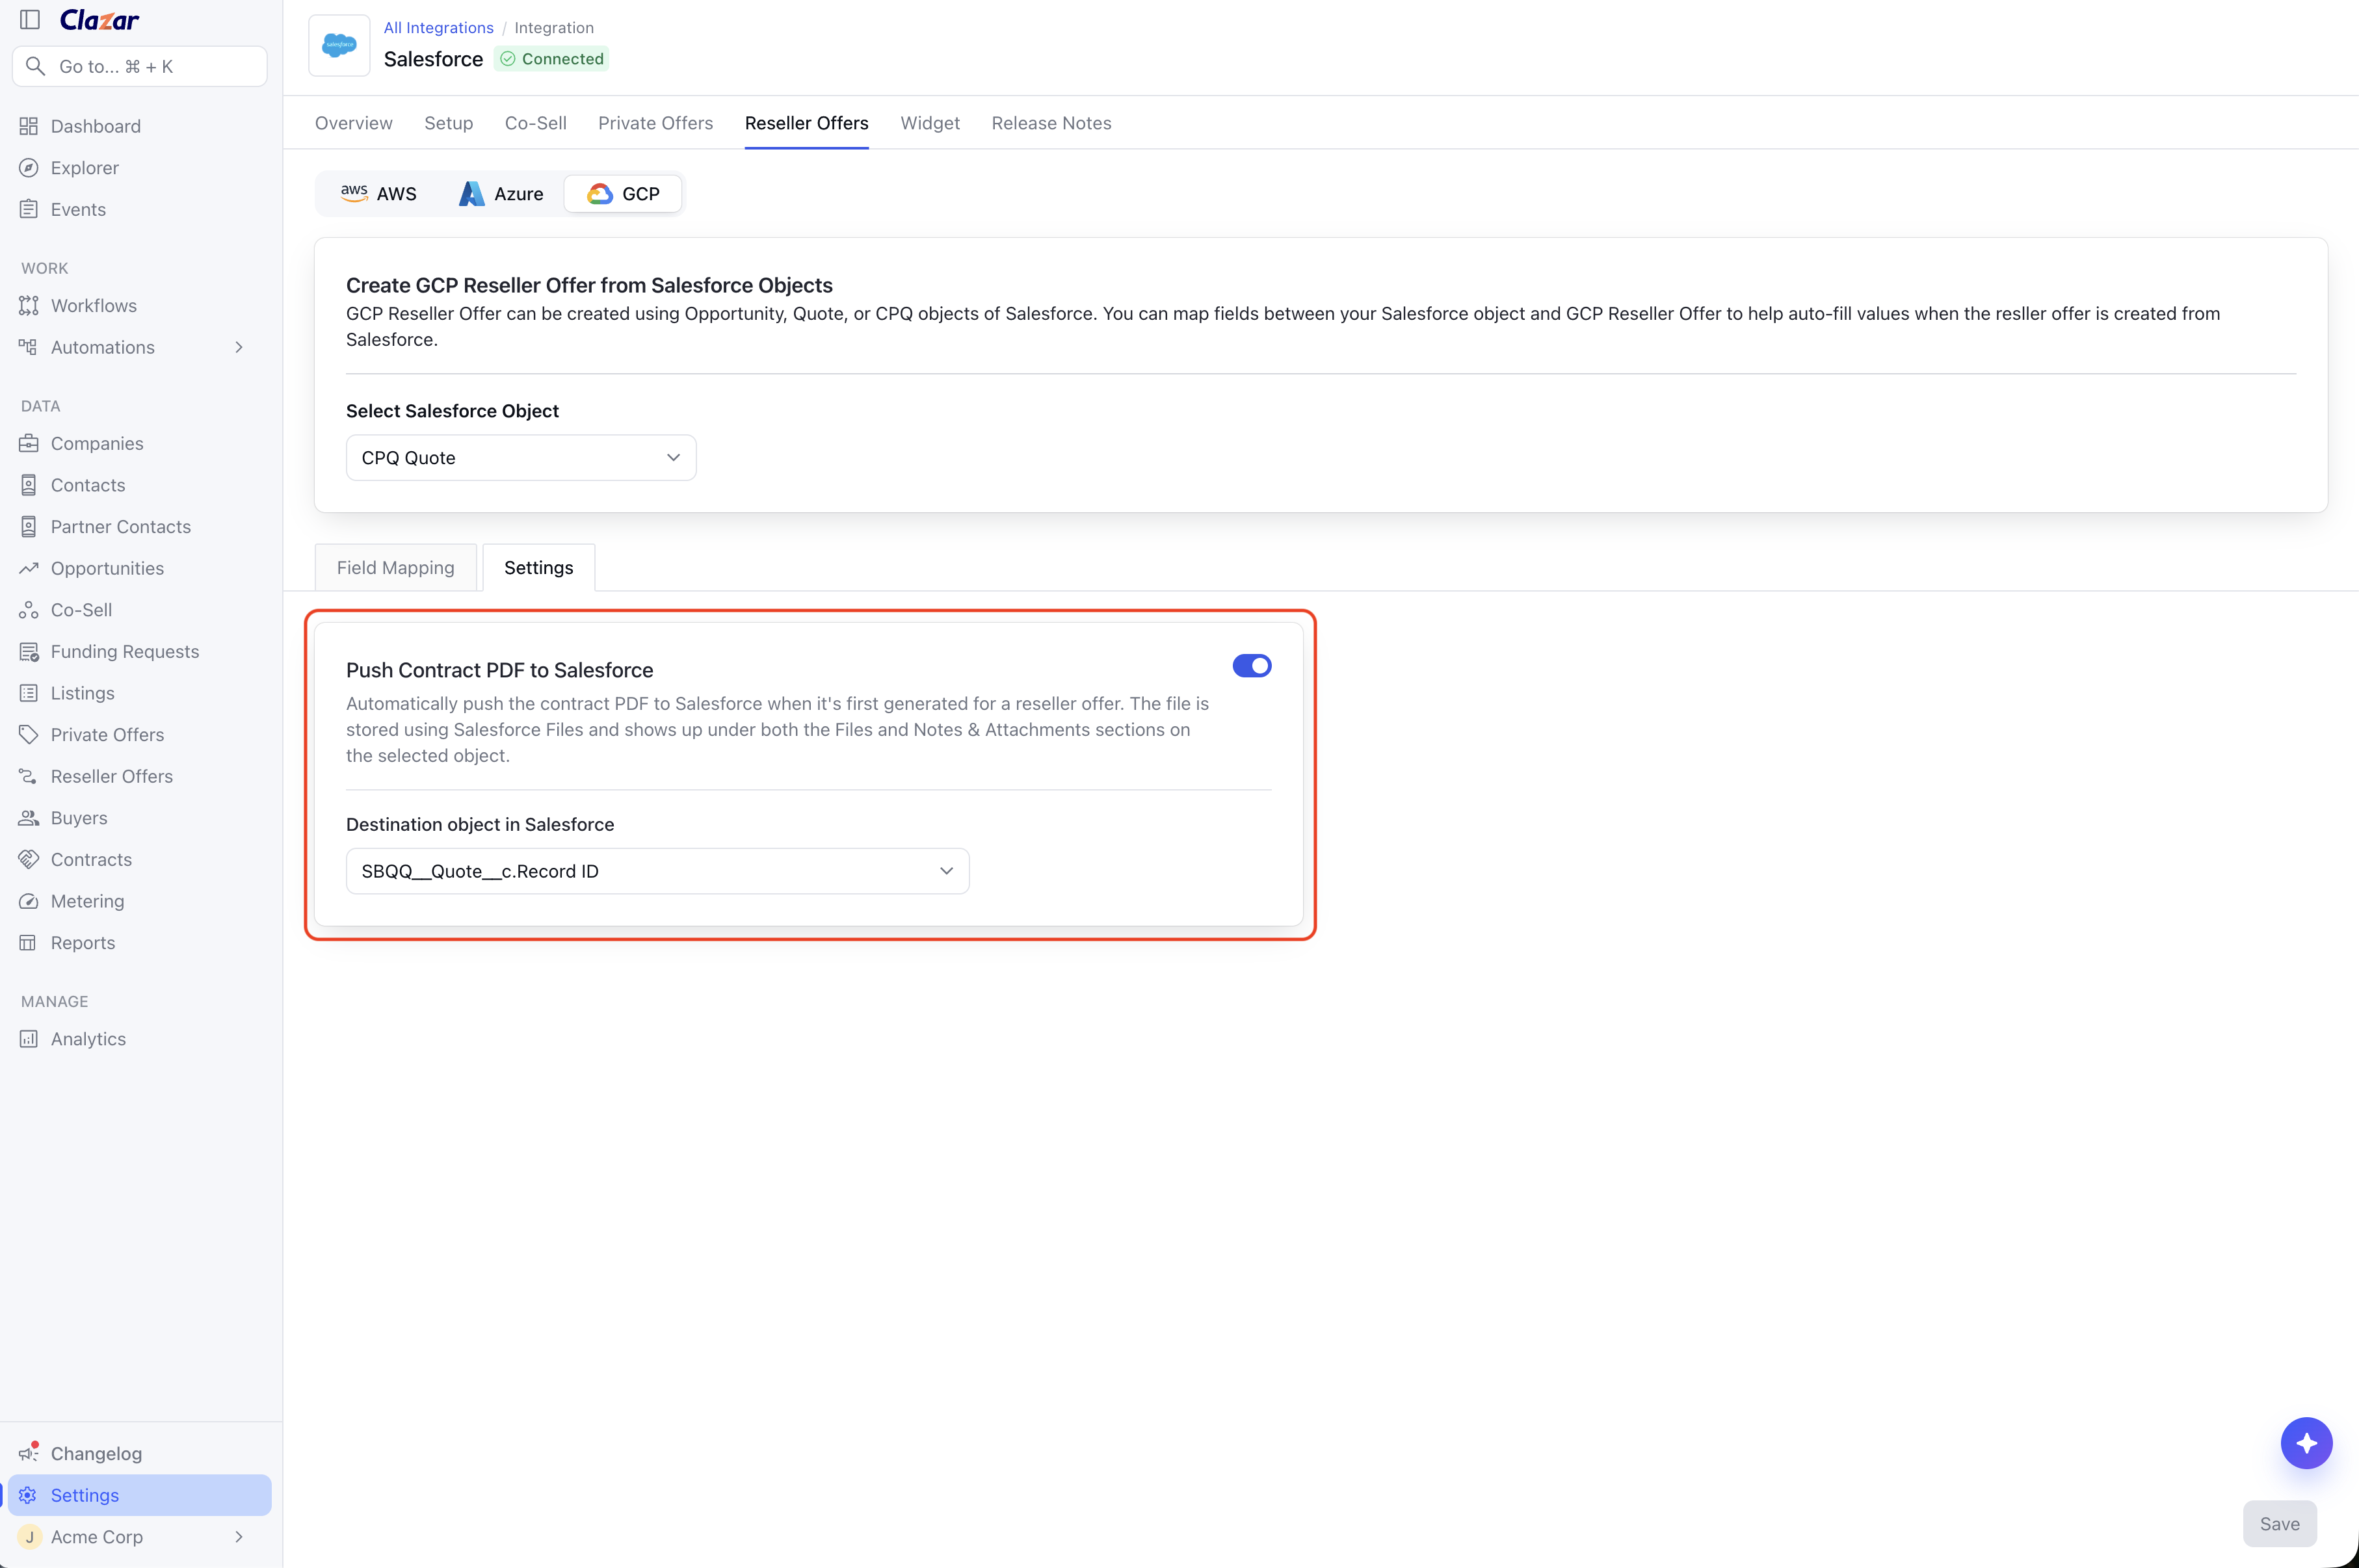
Task: Open the AI assistant sparkle button
Action: point(2306,1443)
